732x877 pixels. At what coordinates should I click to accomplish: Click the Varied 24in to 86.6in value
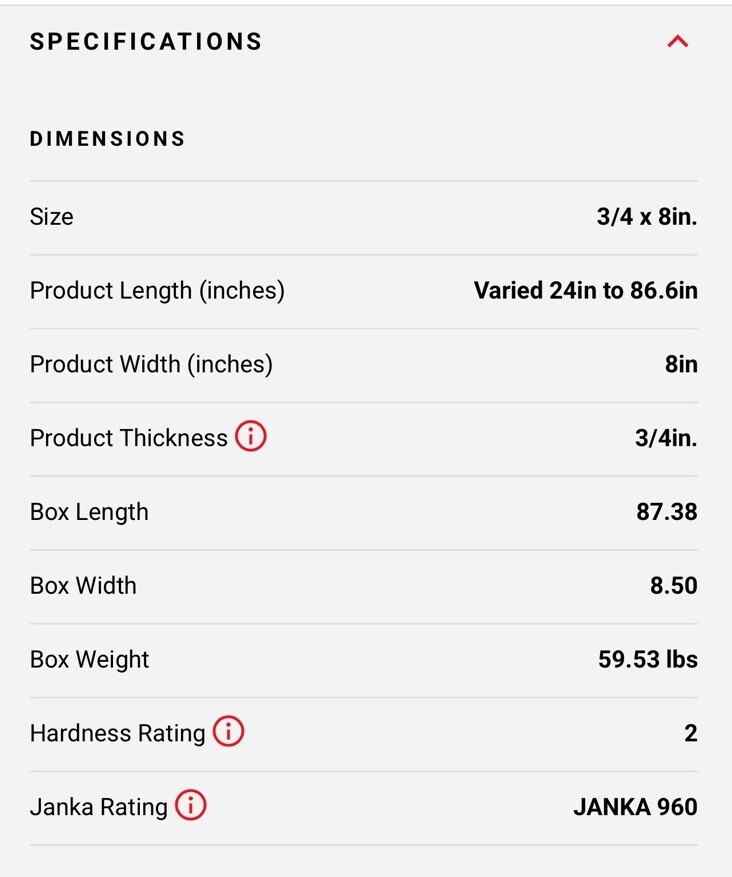pyautogui.click(x=585, y=291)
